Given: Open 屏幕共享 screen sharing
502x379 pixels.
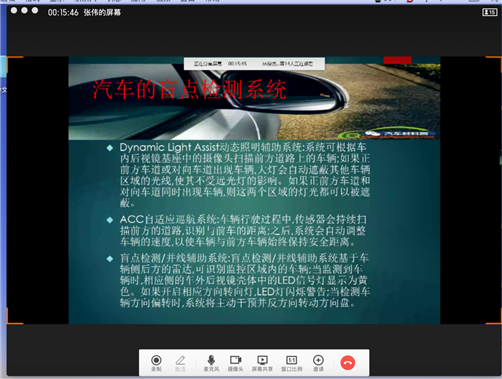Looking at the screenshot, I should coord(262,363).
